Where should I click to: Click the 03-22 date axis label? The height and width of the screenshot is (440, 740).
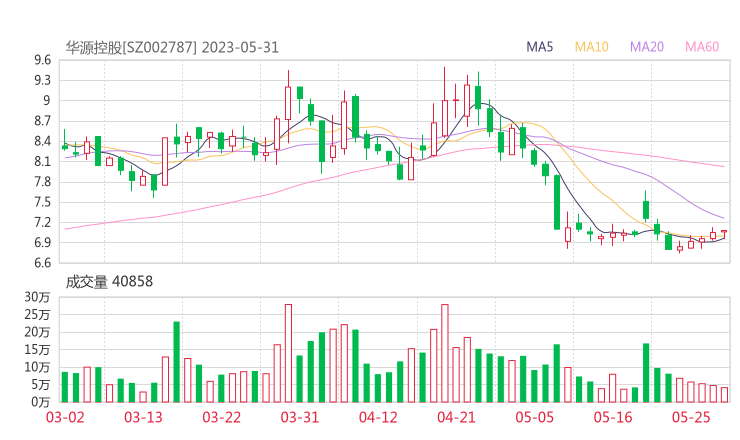[x=221, y=417]
